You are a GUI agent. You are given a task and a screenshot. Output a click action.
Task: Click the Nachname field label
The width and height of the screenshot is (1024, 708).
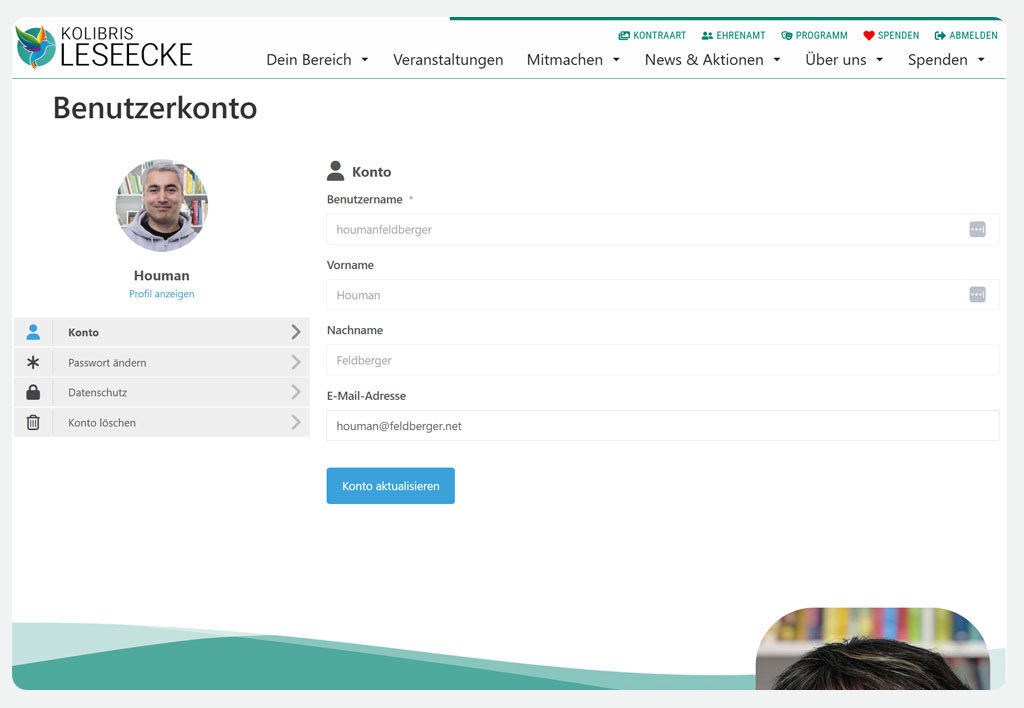pos(355,330)
